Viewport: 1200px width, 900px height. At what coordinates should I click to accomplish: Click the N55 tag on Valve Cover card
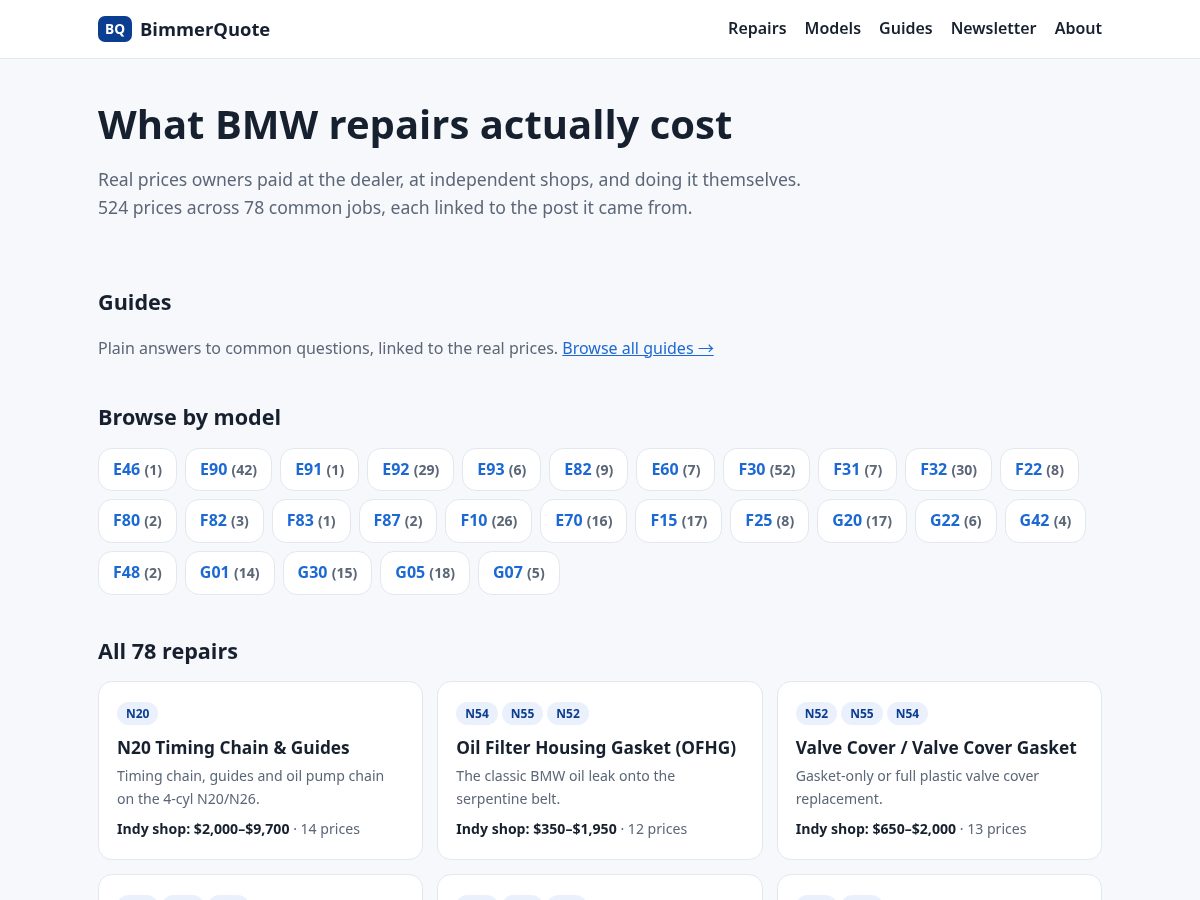tap(862, 713)
